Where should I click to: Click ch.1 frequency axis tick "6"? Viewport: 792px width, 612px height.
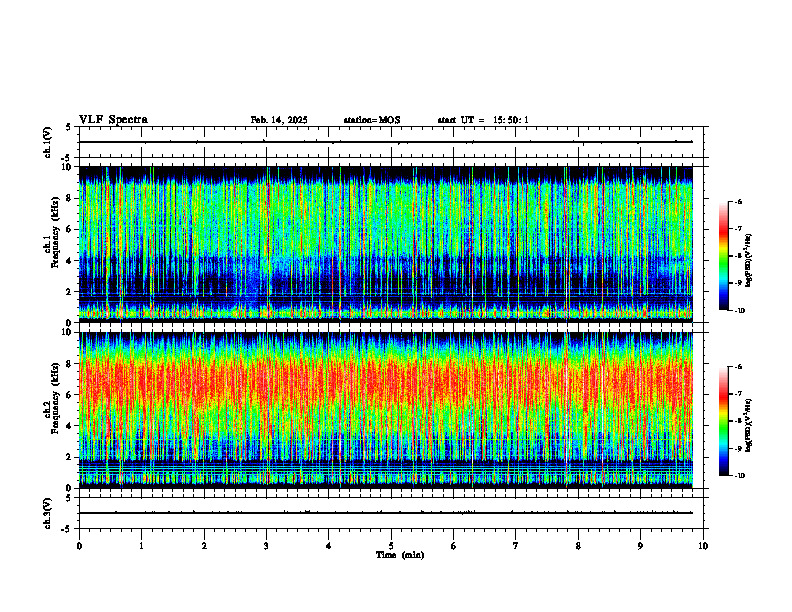(70, 229)
